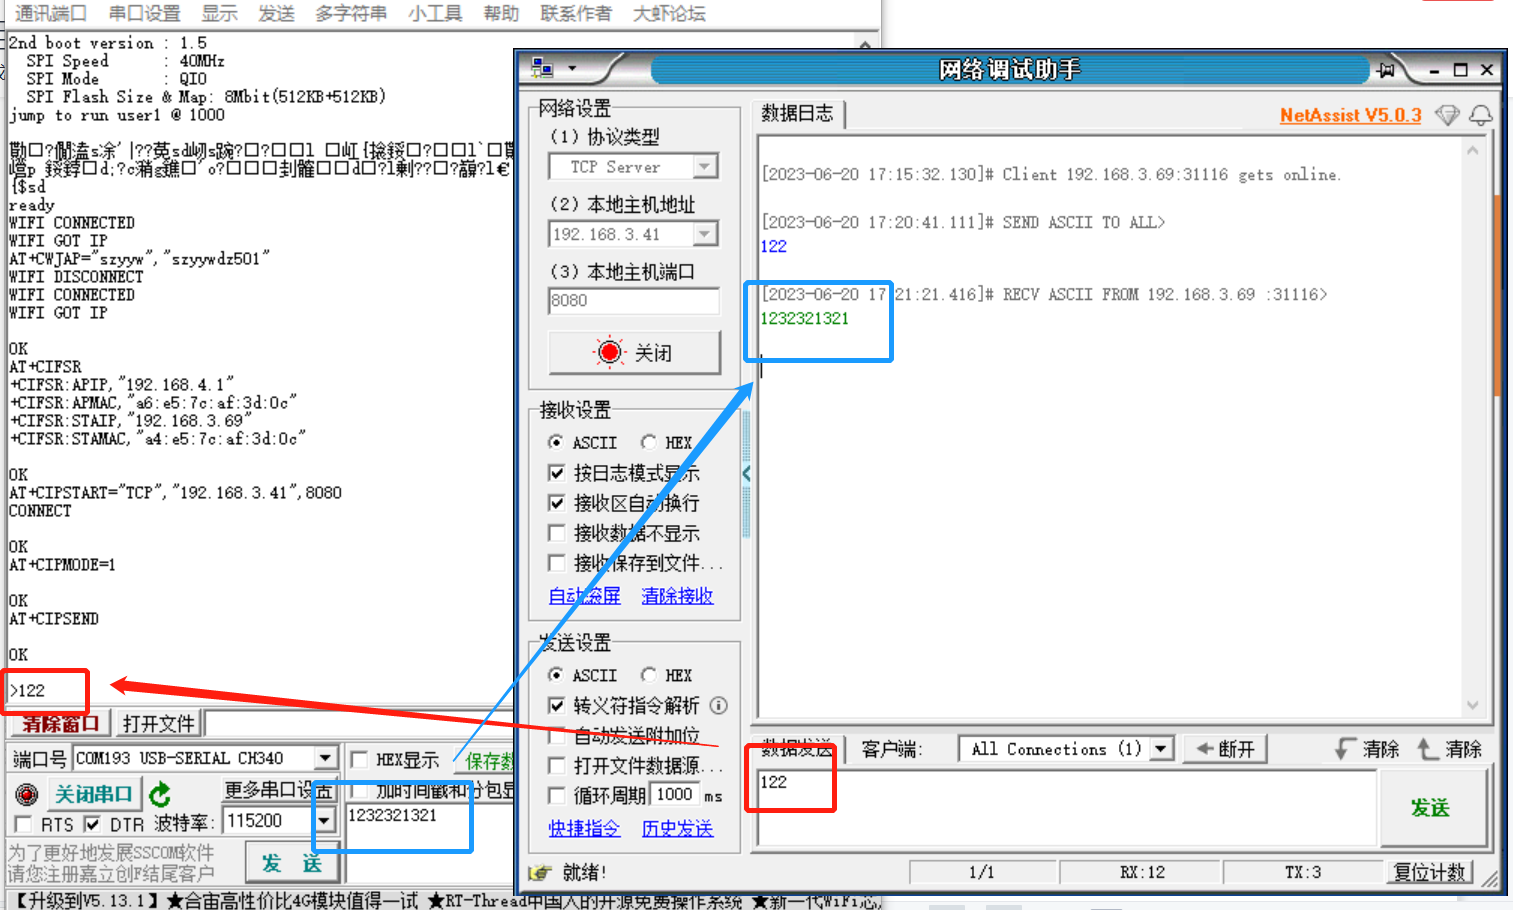Viewport: 1513px width, 910px height.
Task: Clear send area with down-arrow 清除
Action: pos(1367,748)
